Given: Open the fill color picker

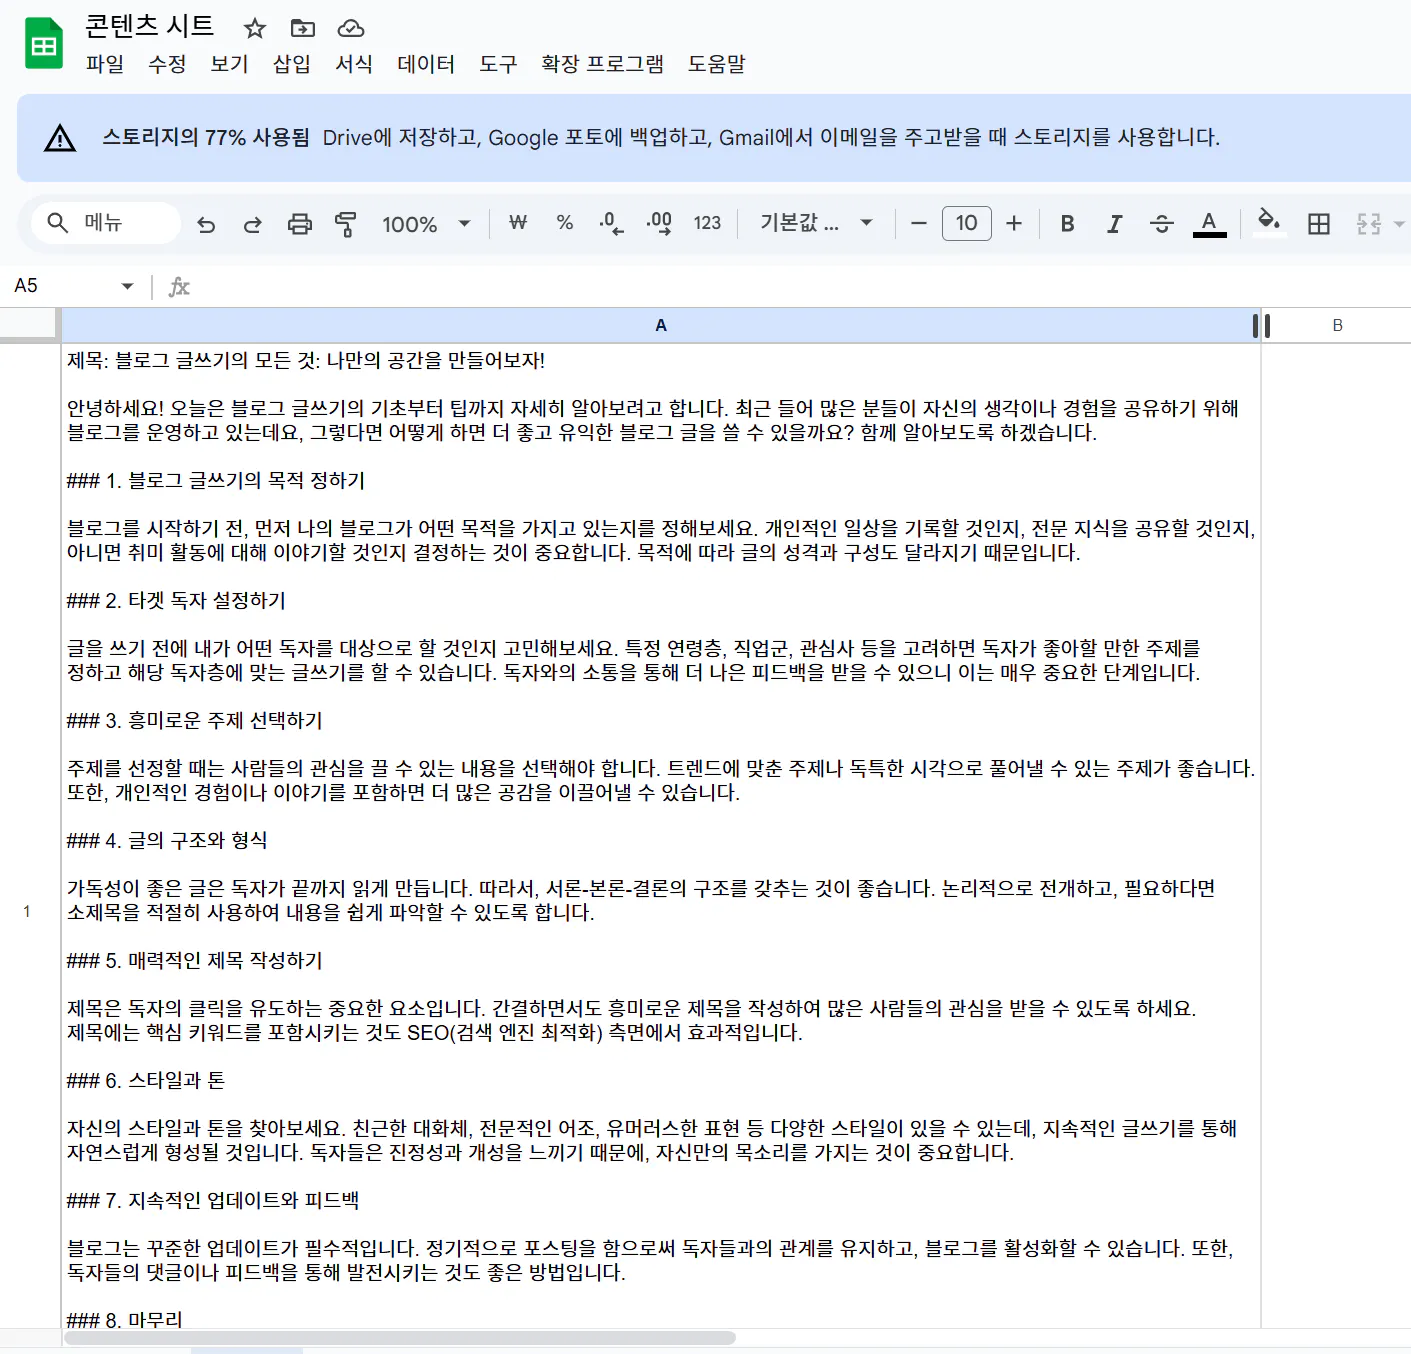Looking at the screenshot, I should pos(1269,221).
